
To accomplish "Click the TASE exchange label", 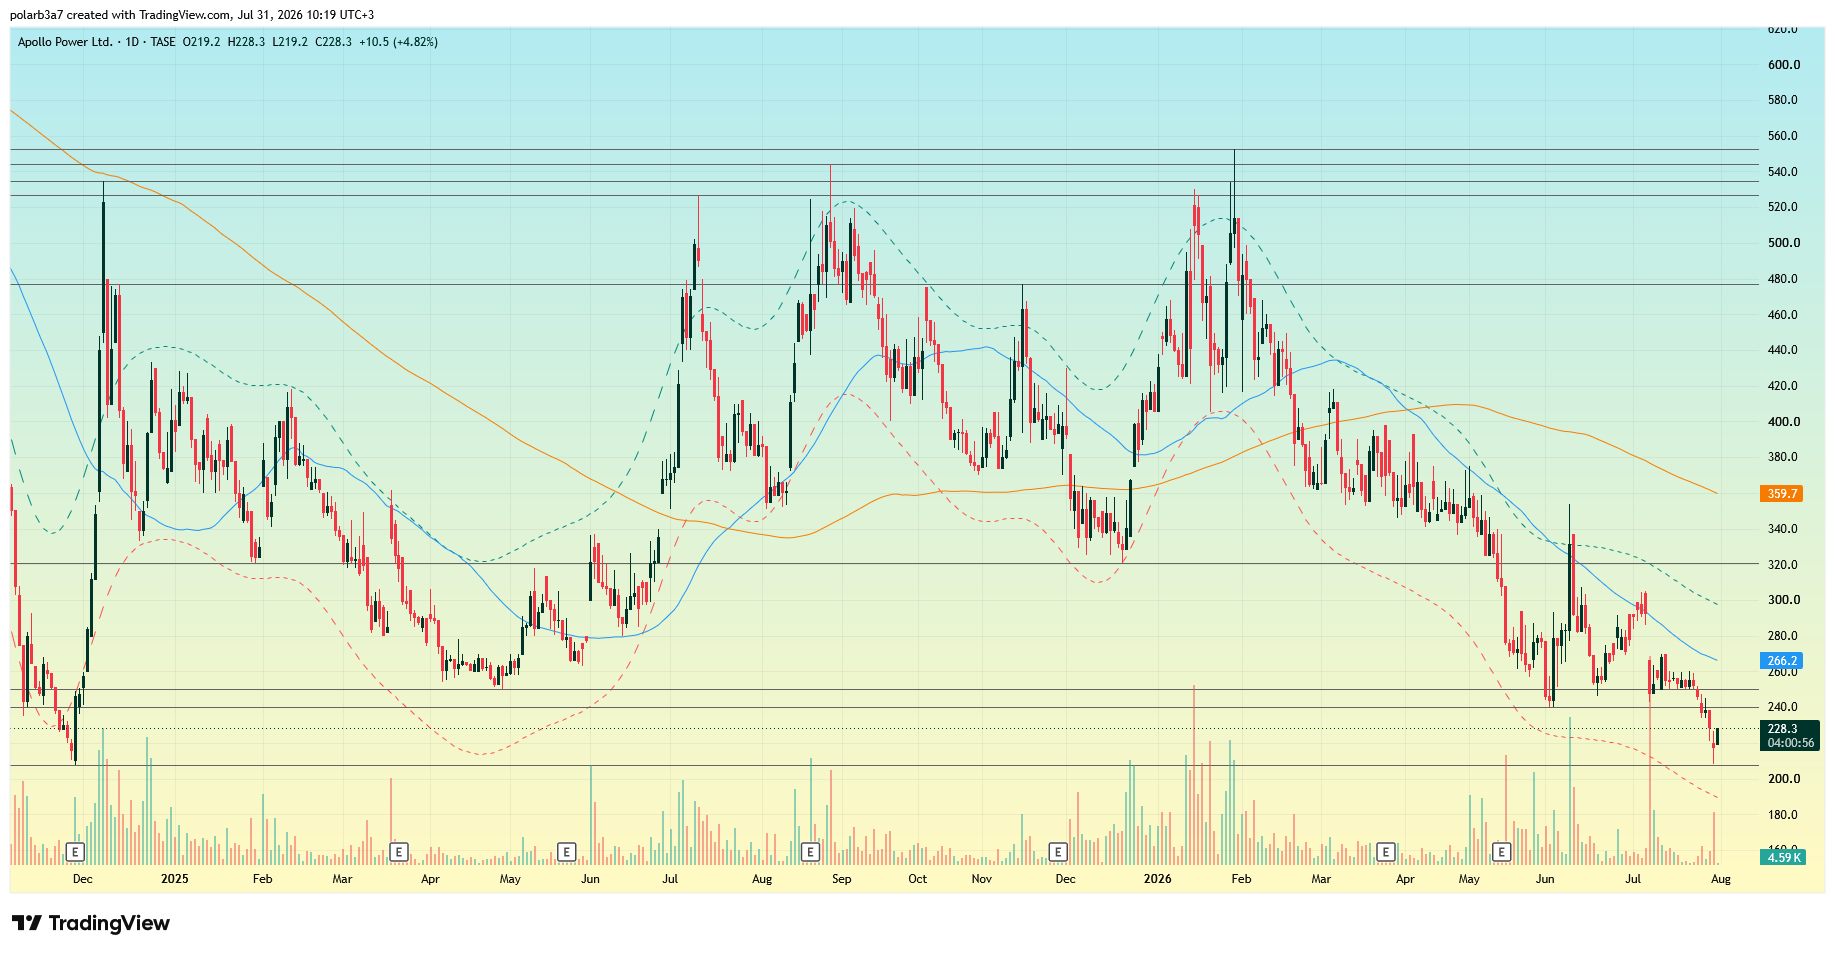I will (x=163, y=42).
